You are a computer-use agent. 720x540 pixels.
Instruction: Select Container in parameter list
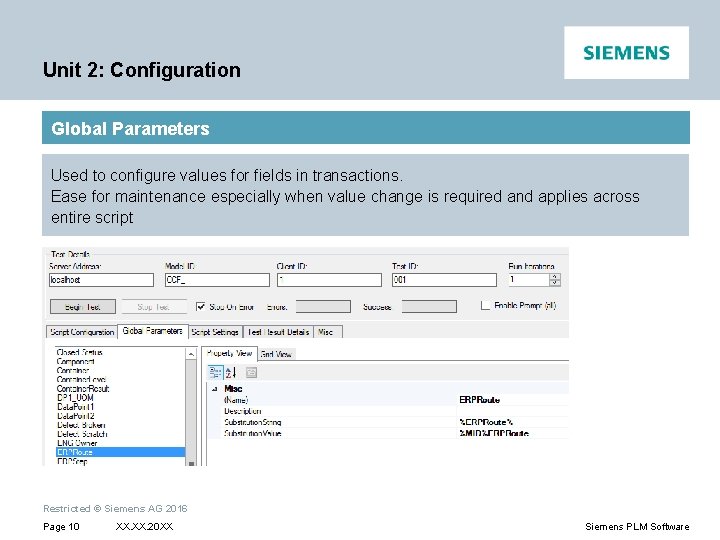(x=73, y=371)
